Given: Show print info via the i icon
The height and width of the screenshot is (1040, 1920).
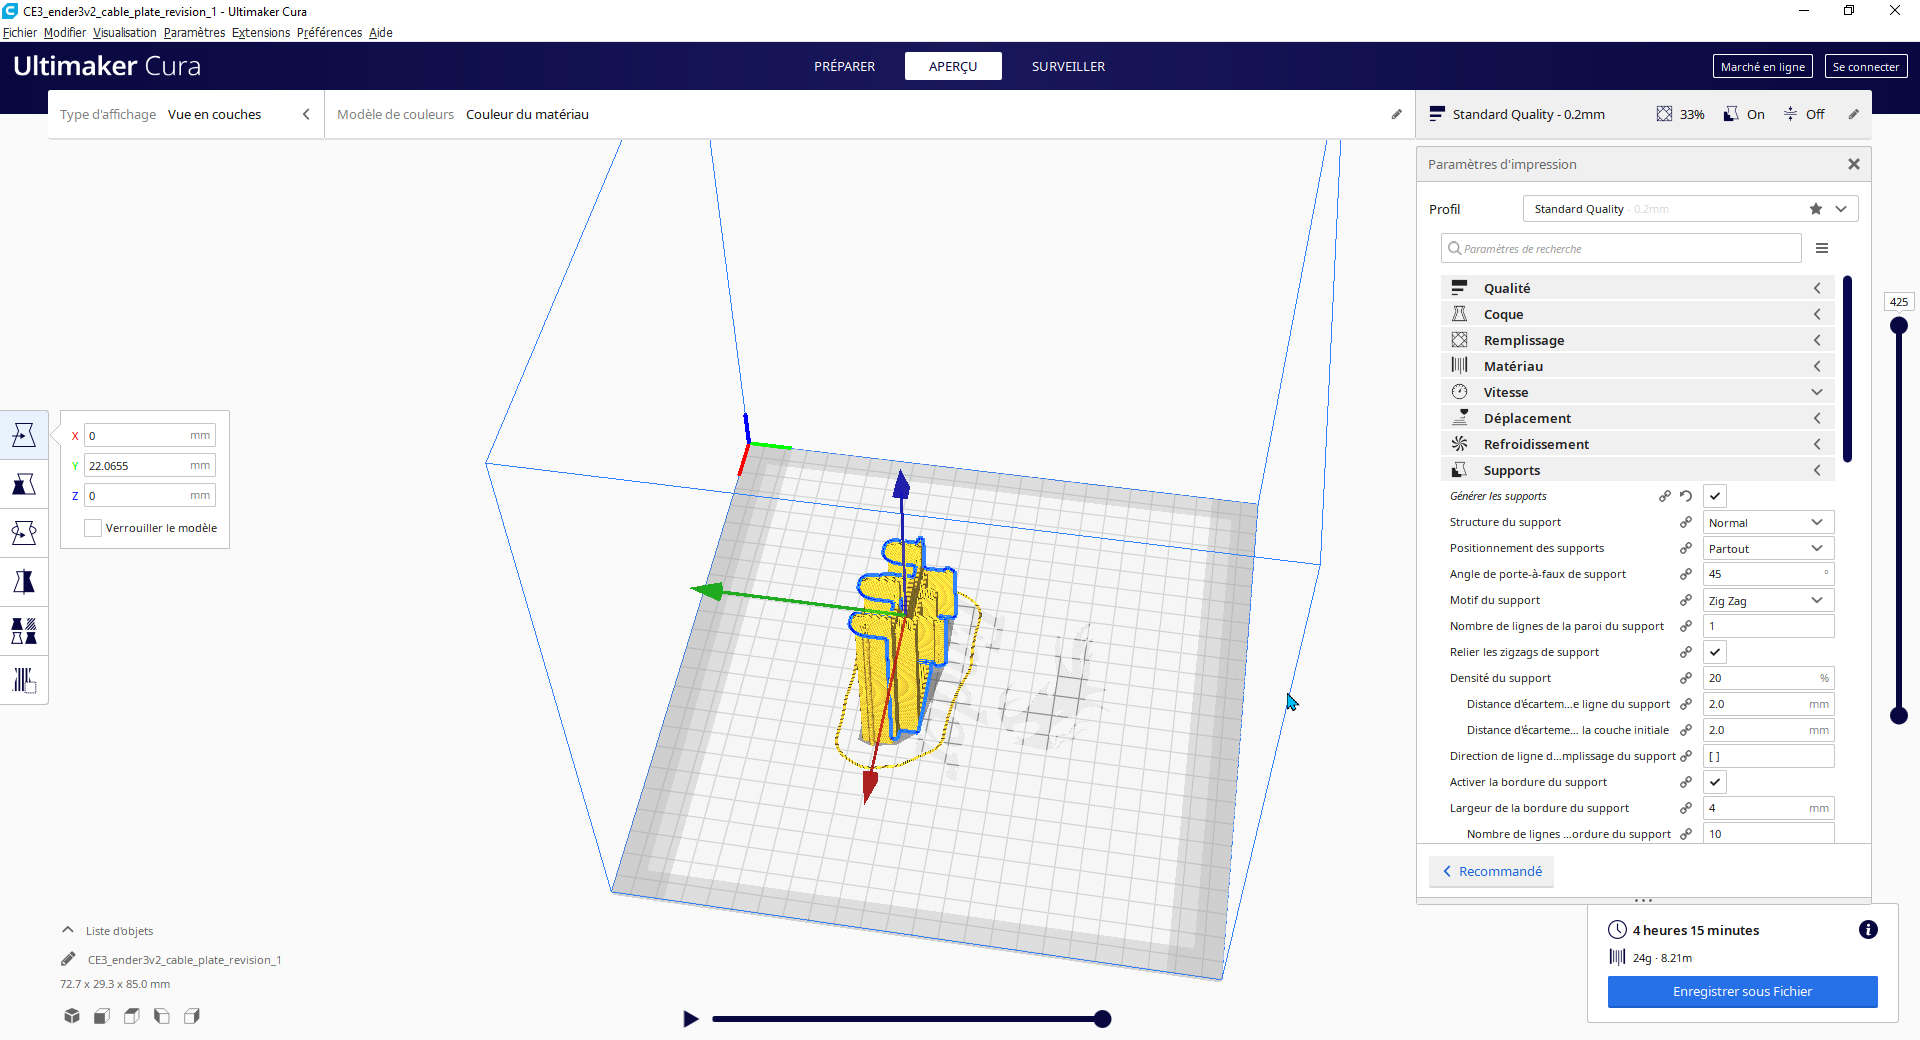Looking at the screenshot, I should point(1868,930).
